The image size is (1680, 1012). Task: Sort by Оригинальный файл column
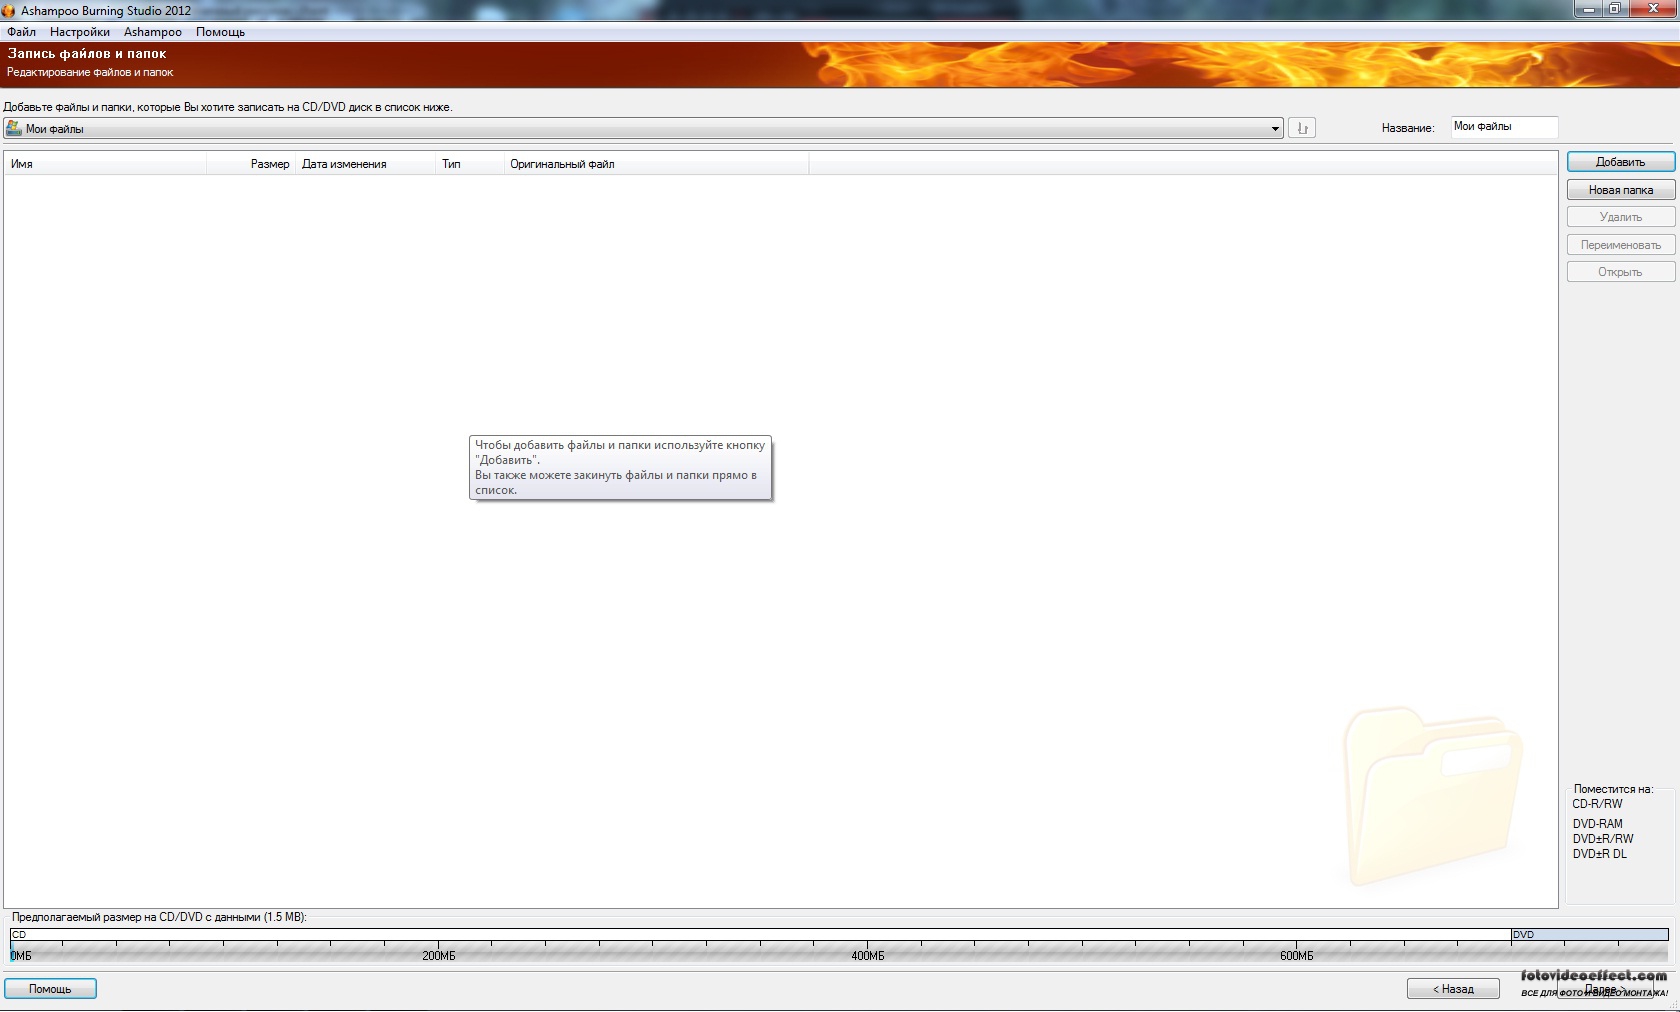coord(656,164)
